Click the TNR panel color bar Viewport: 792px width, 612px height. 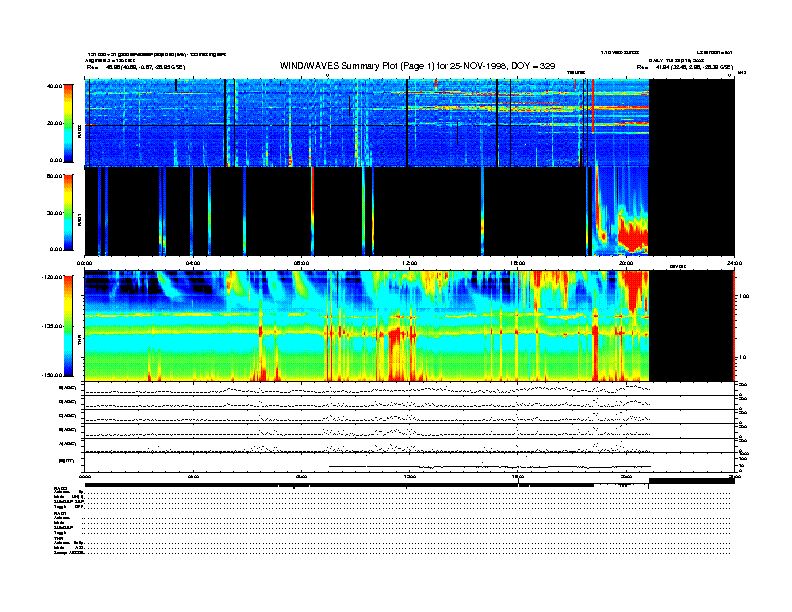coord(68,326)
